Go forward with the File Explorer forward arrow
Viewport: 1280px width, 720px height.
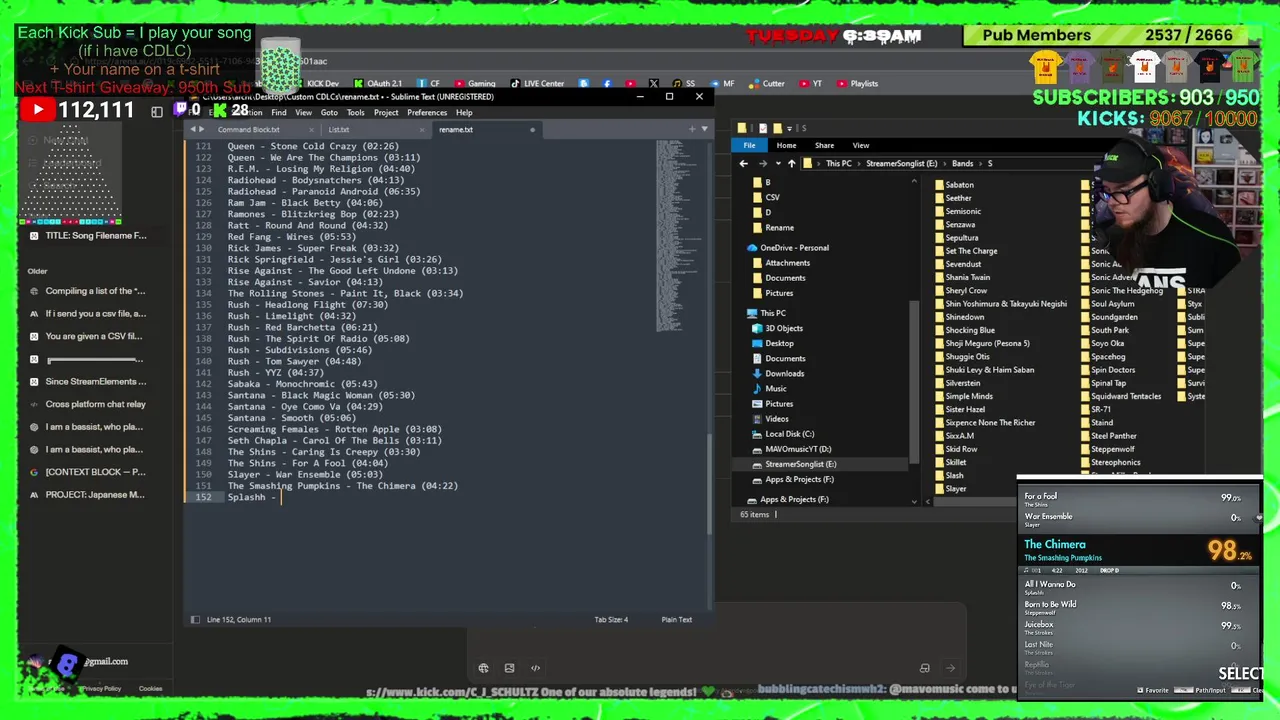762,163
